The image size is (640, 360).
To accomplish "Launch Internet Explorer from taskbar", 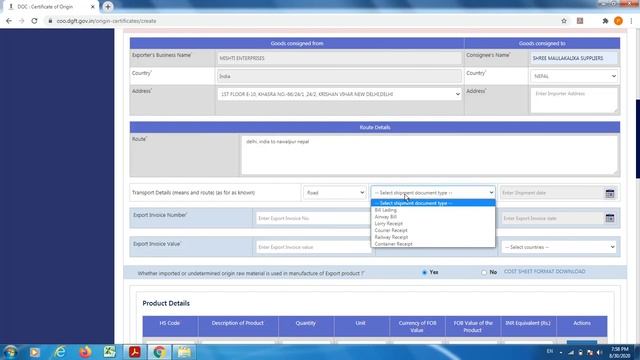I will click(60, 352).
